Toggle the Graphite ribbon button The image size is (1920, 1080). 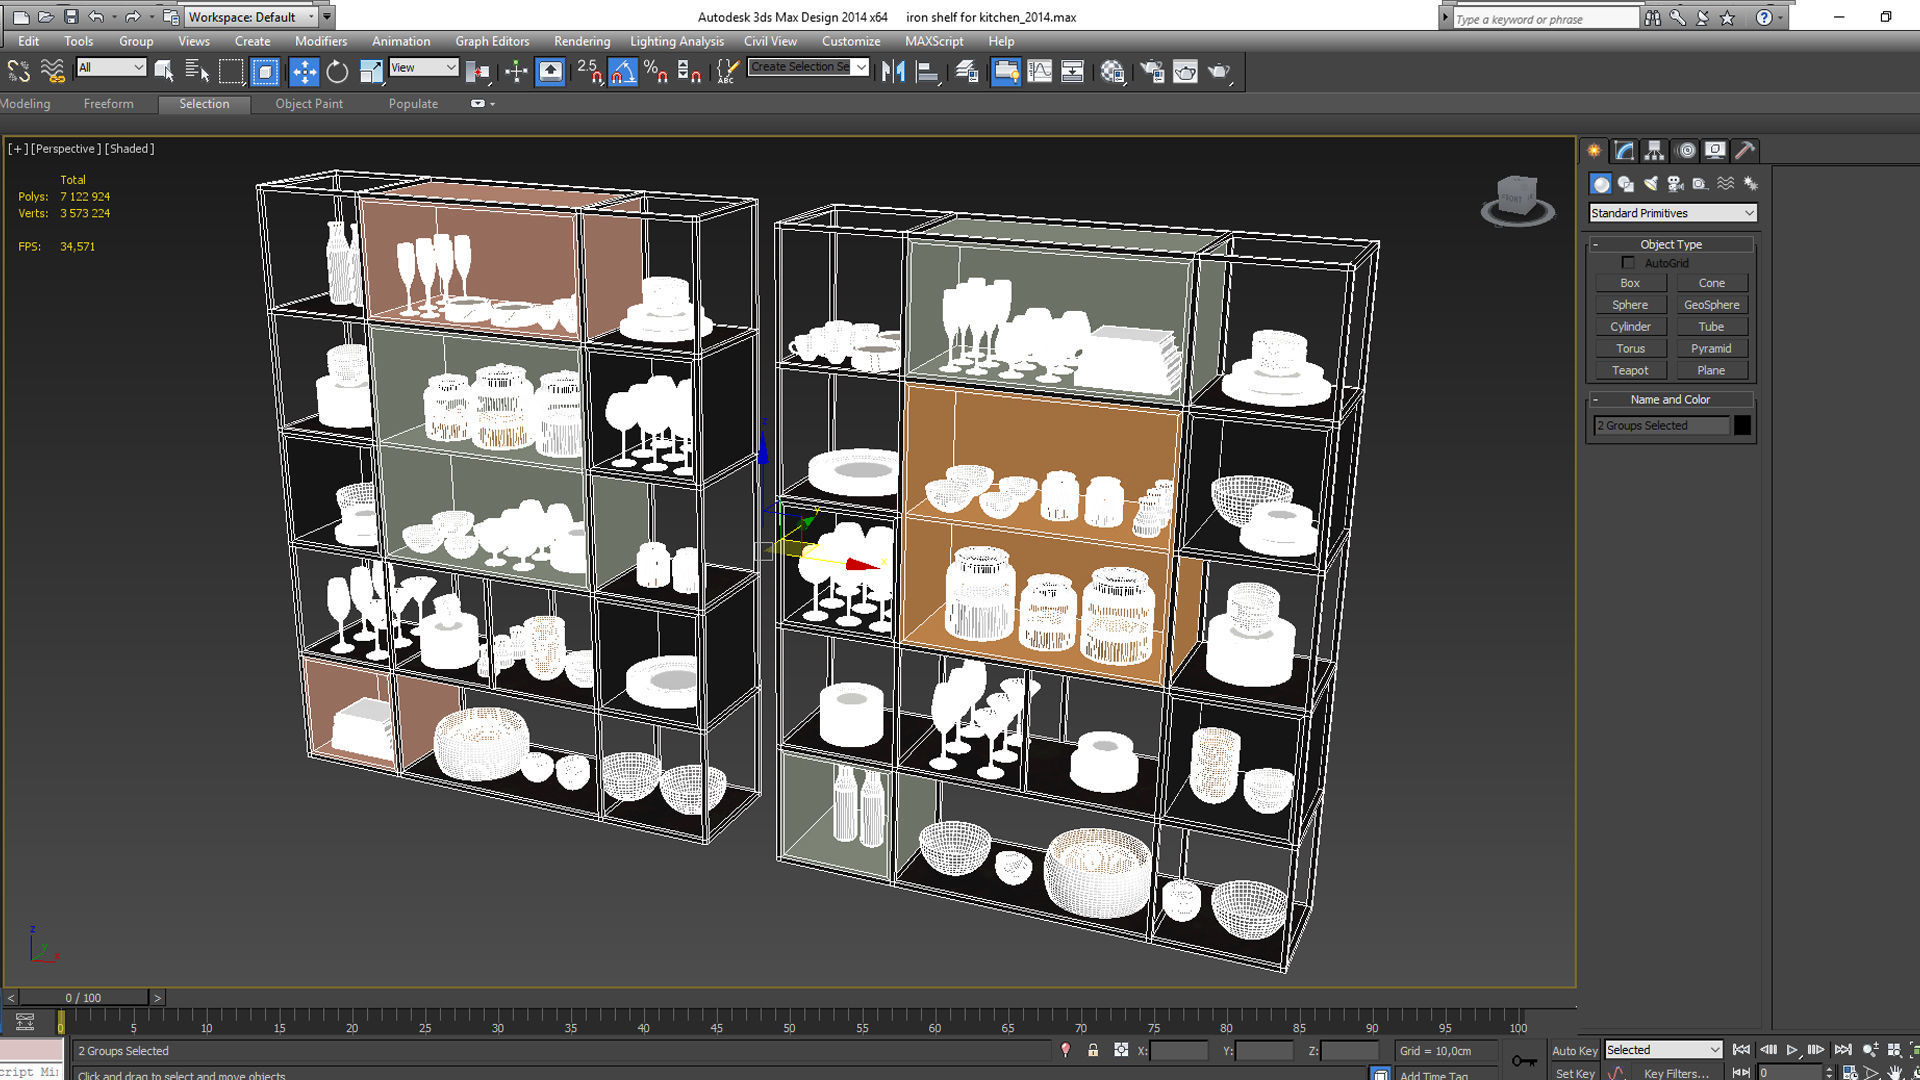[1006, 71]
